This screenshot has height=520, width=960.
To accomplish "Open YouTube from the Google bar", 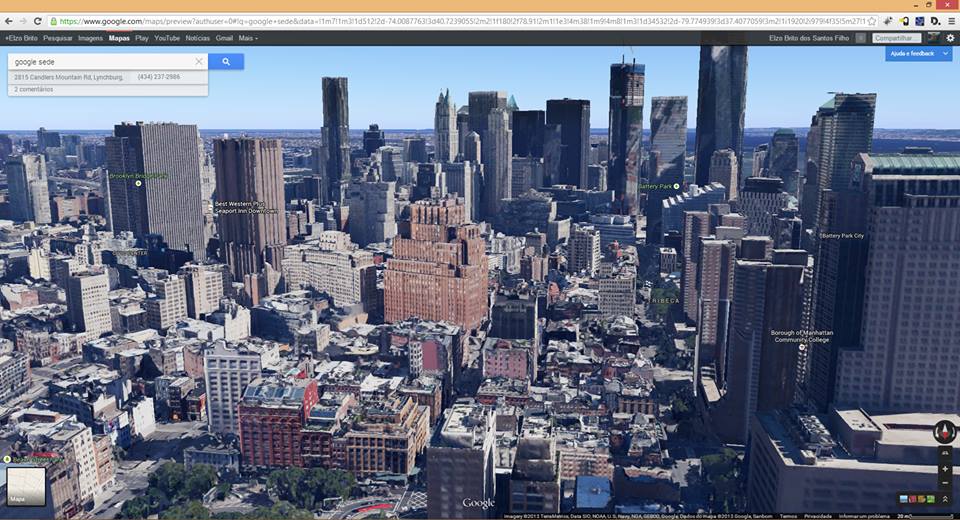I will click(x=167, y=38).
